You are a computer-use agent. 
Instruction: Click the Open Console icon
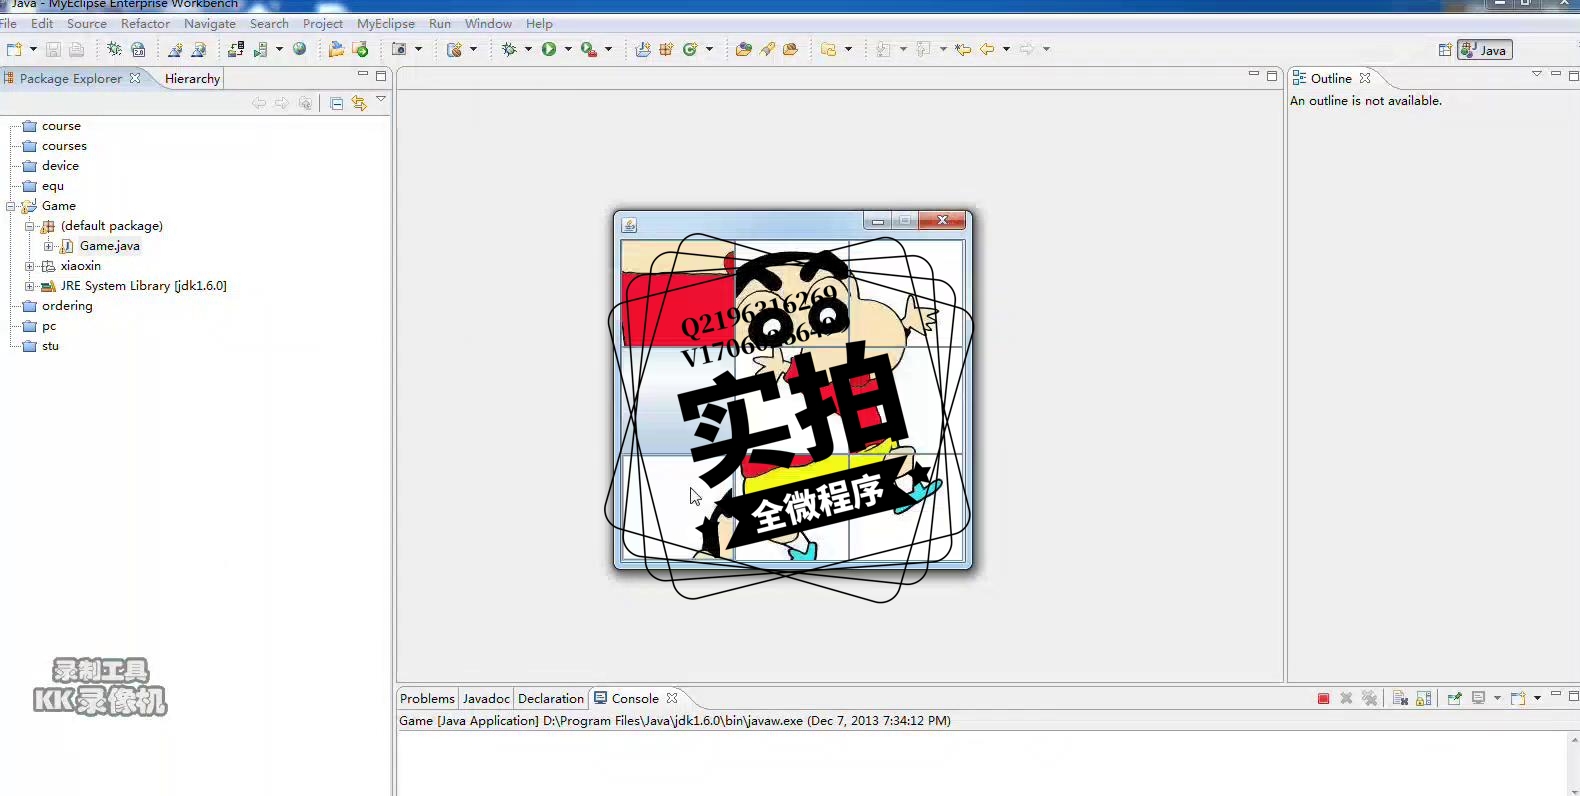tap(1519, 698)
